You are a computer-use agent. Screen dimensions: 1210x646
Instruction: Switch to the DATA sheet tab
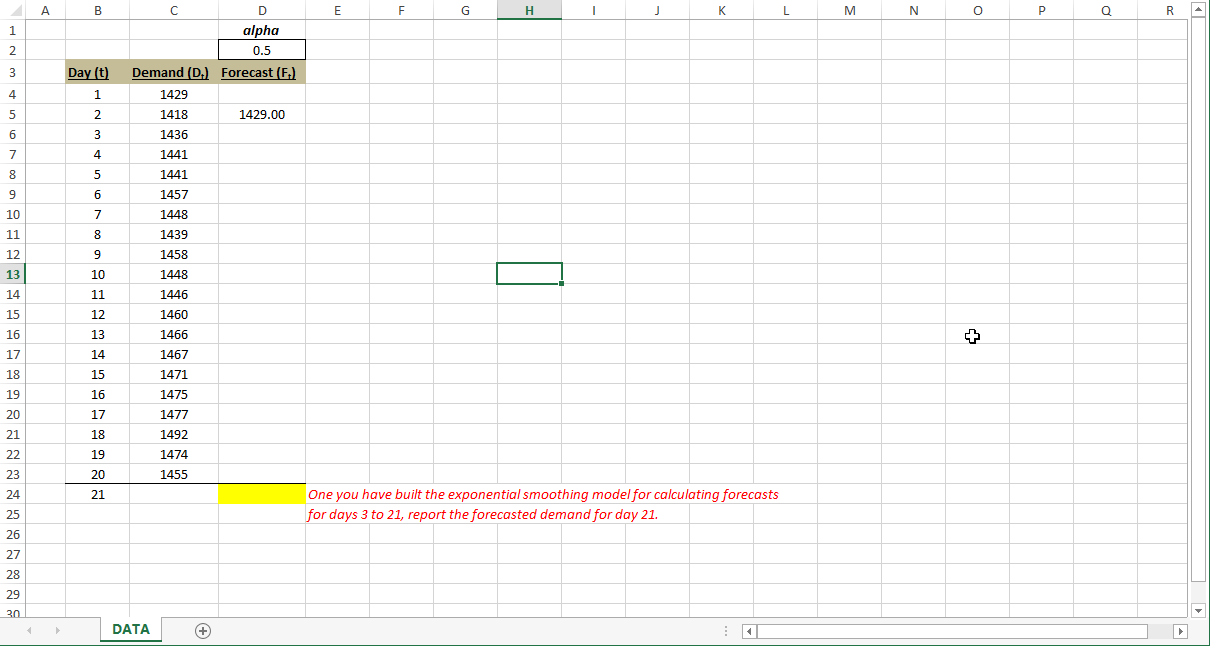click(x=130, y=630)
